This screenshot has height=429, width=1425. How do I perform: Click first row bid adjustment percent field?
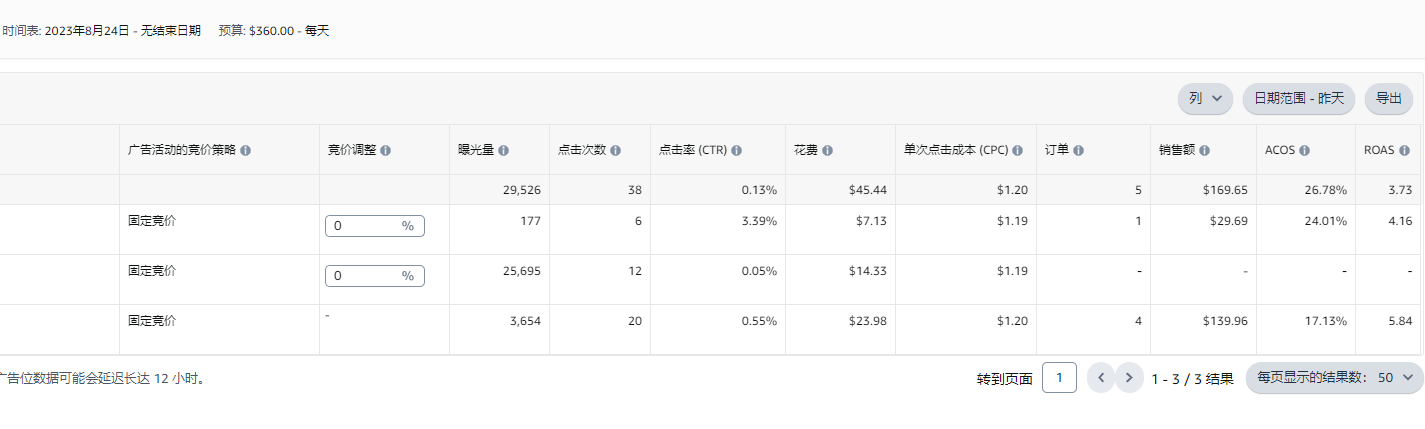click(x=375, y=226)
